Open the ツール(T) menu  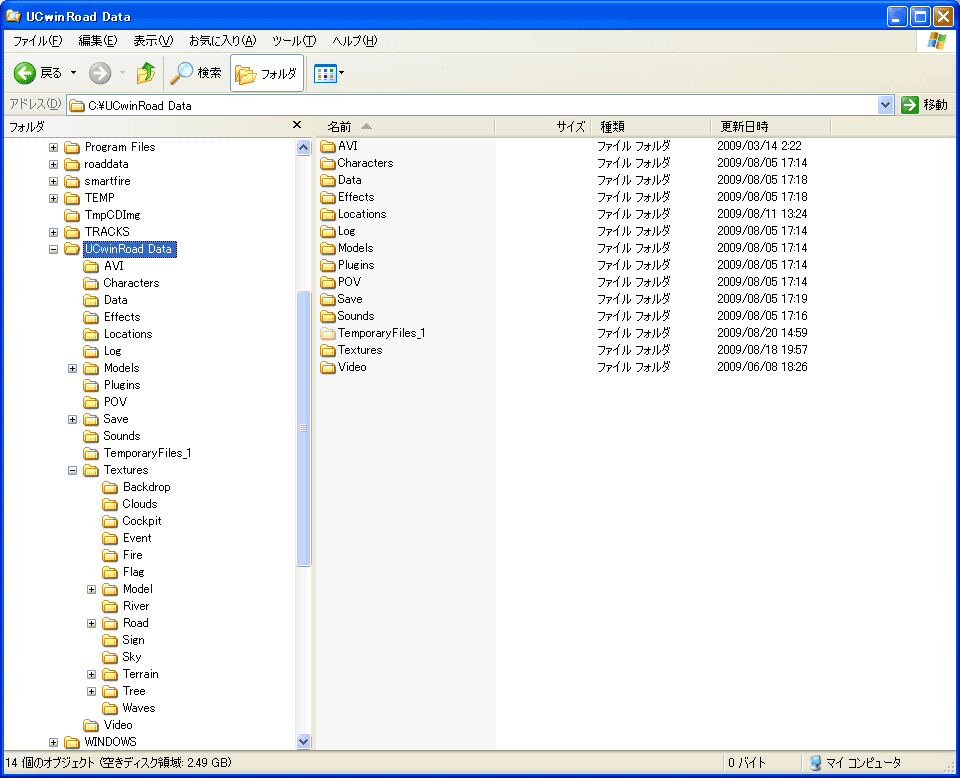coord(294,41)
